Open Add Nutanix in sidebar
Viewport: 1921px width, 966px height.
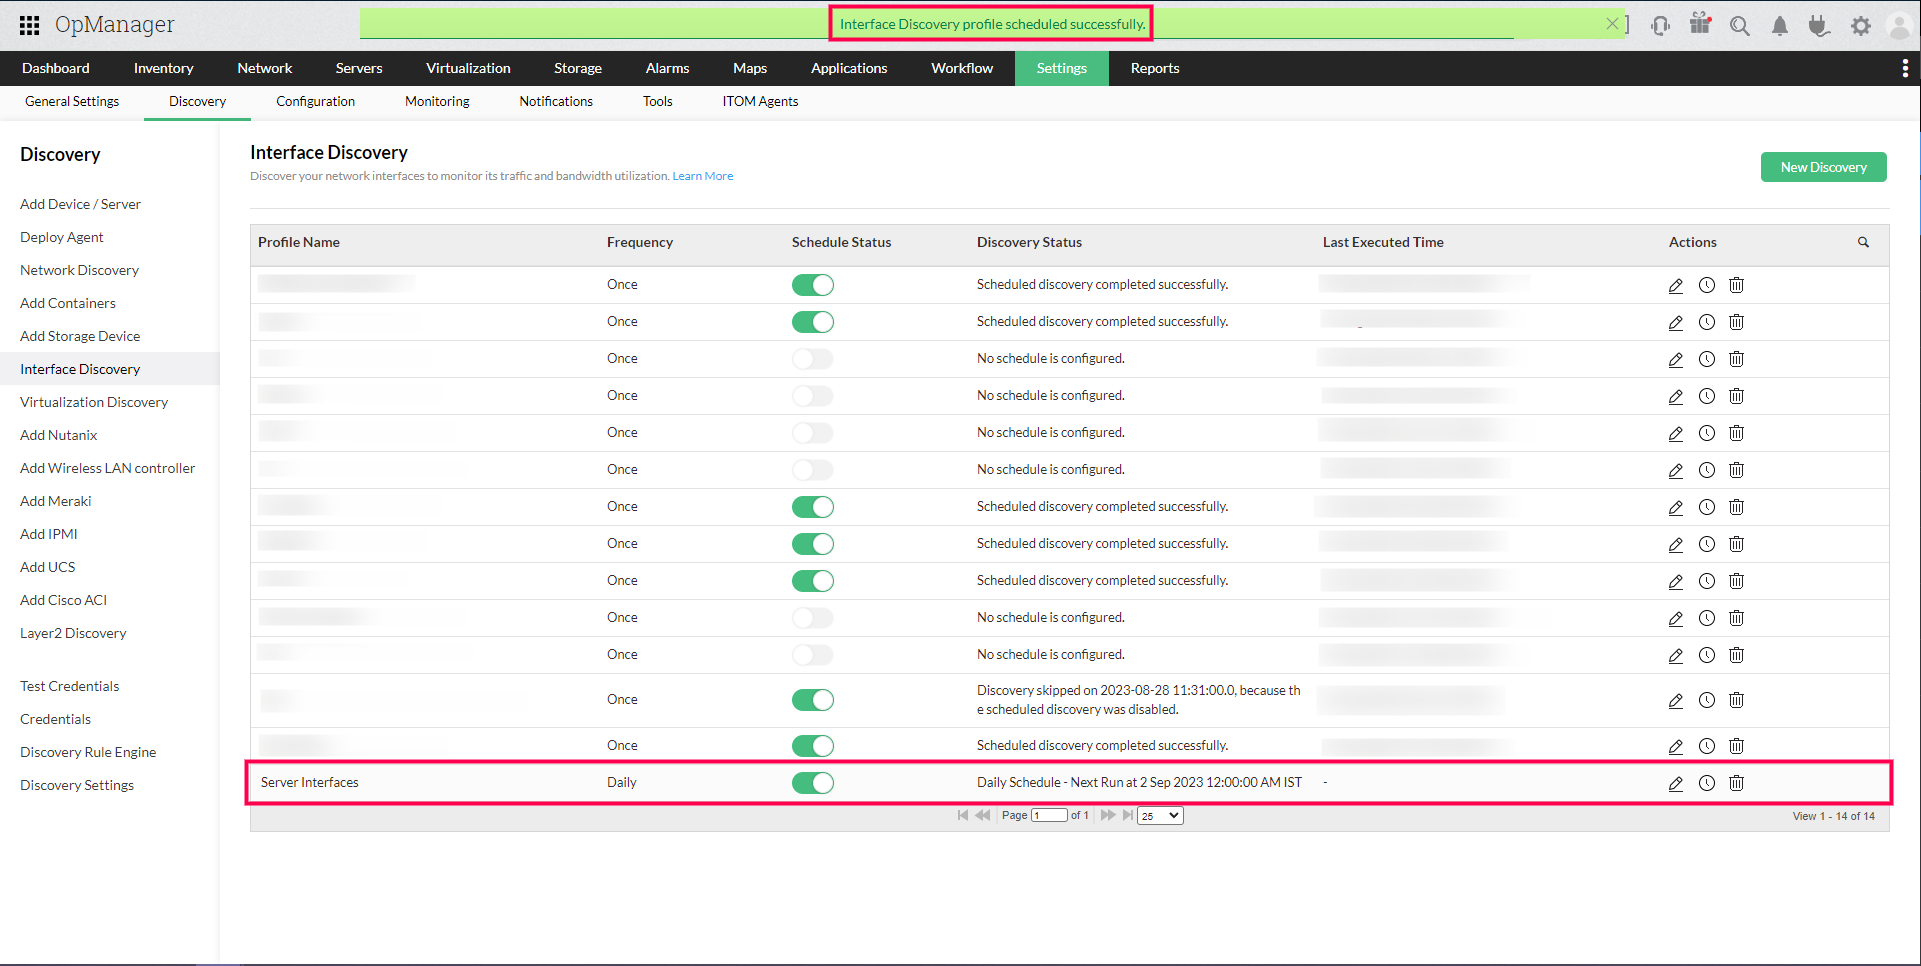click(x=59, y=435)
